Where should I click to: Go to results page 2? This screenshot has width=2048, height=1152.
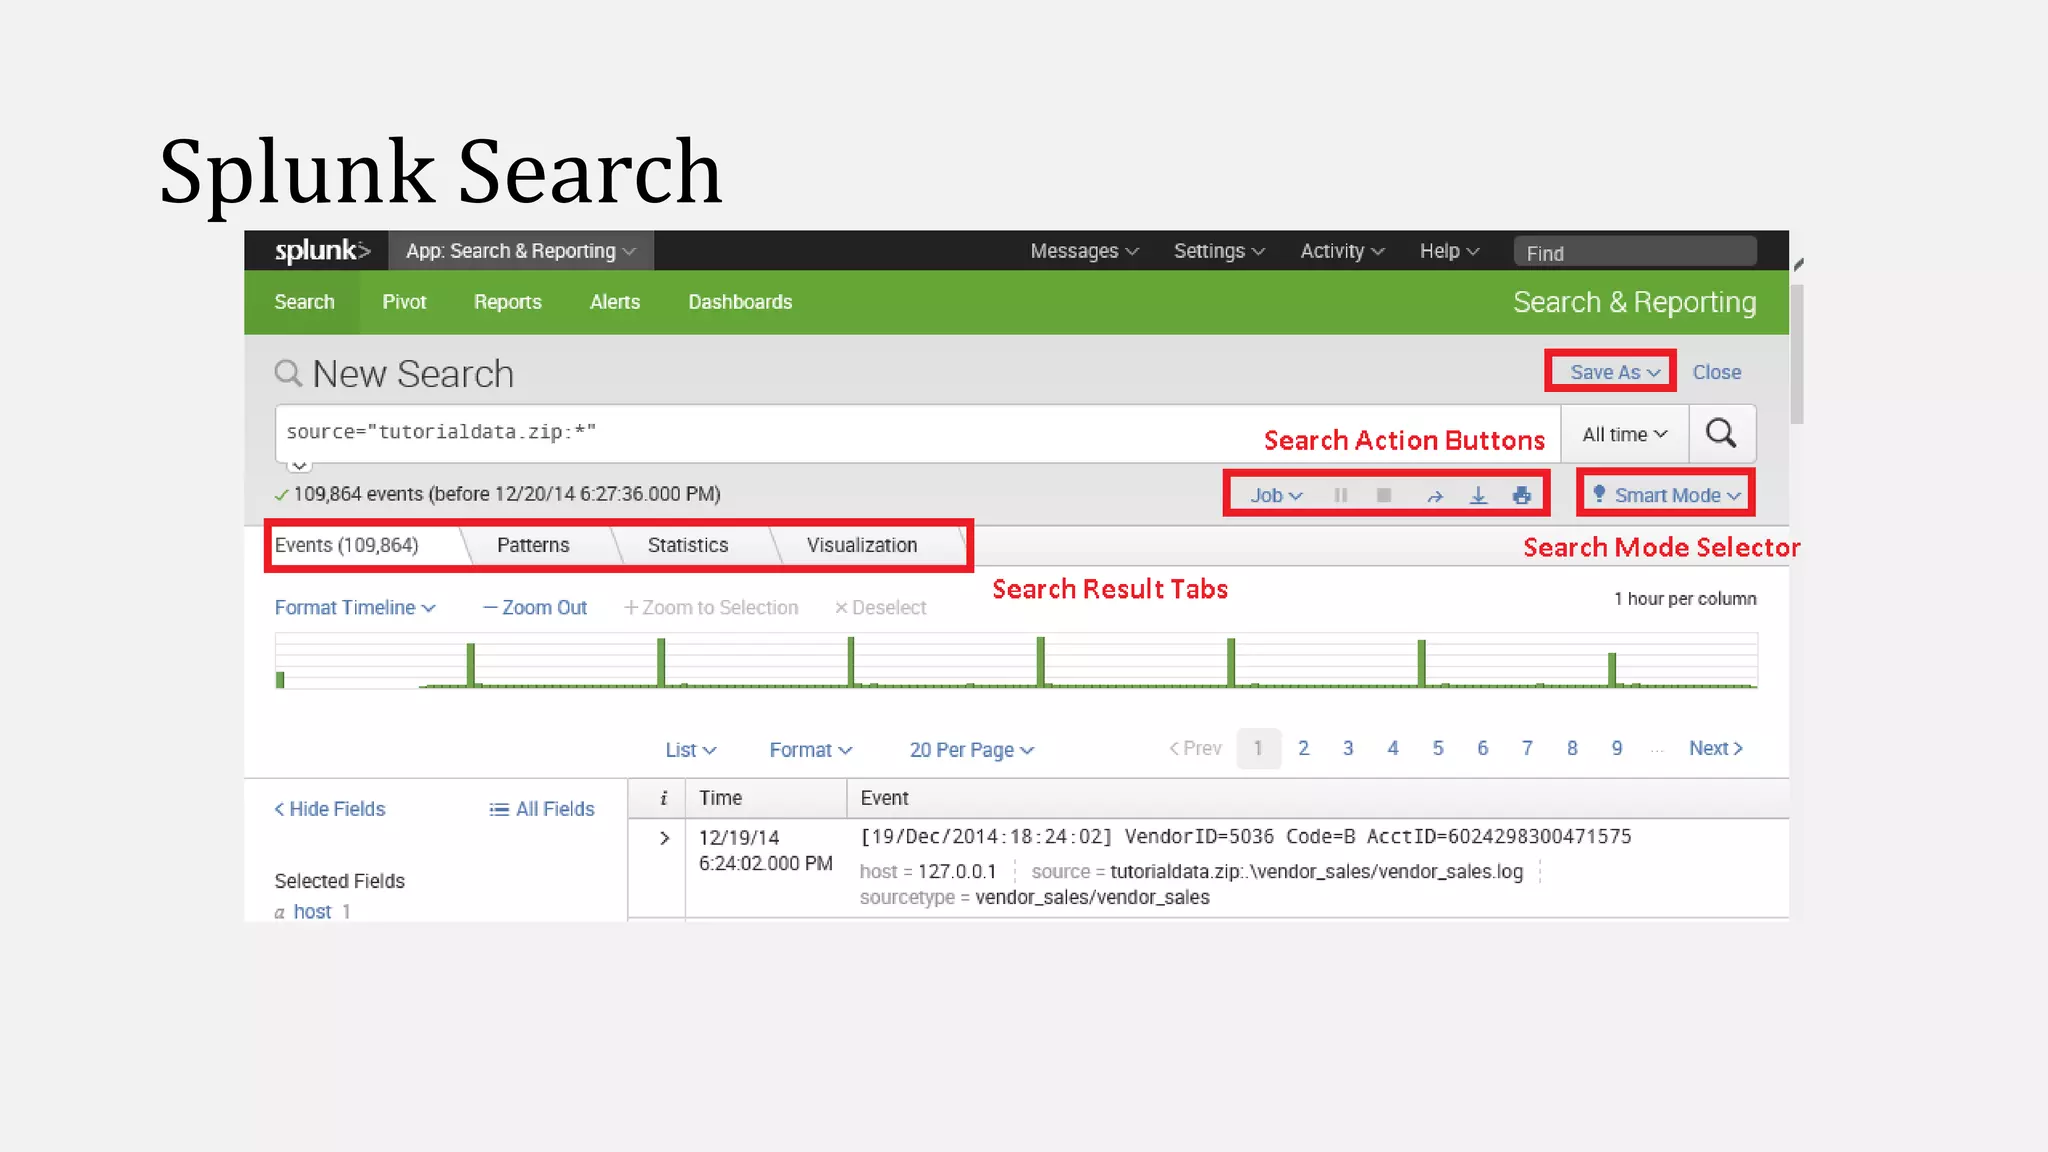[1303, 748]
